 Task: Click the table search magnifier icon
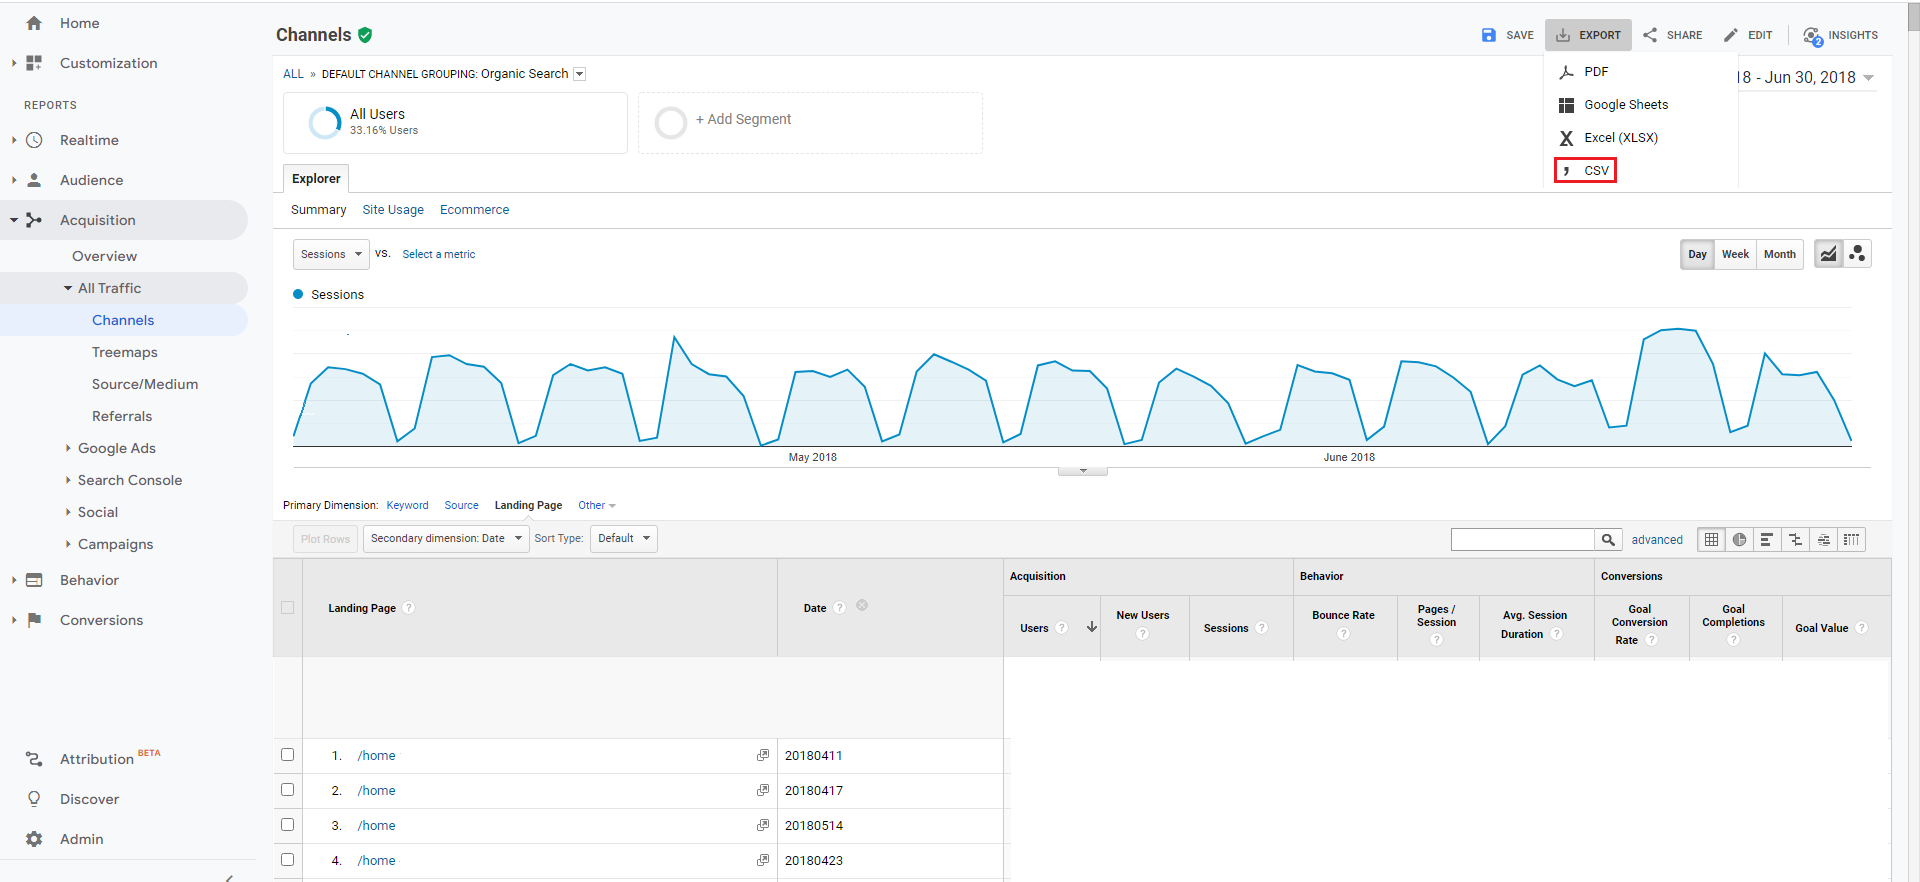click(1608, 540)
